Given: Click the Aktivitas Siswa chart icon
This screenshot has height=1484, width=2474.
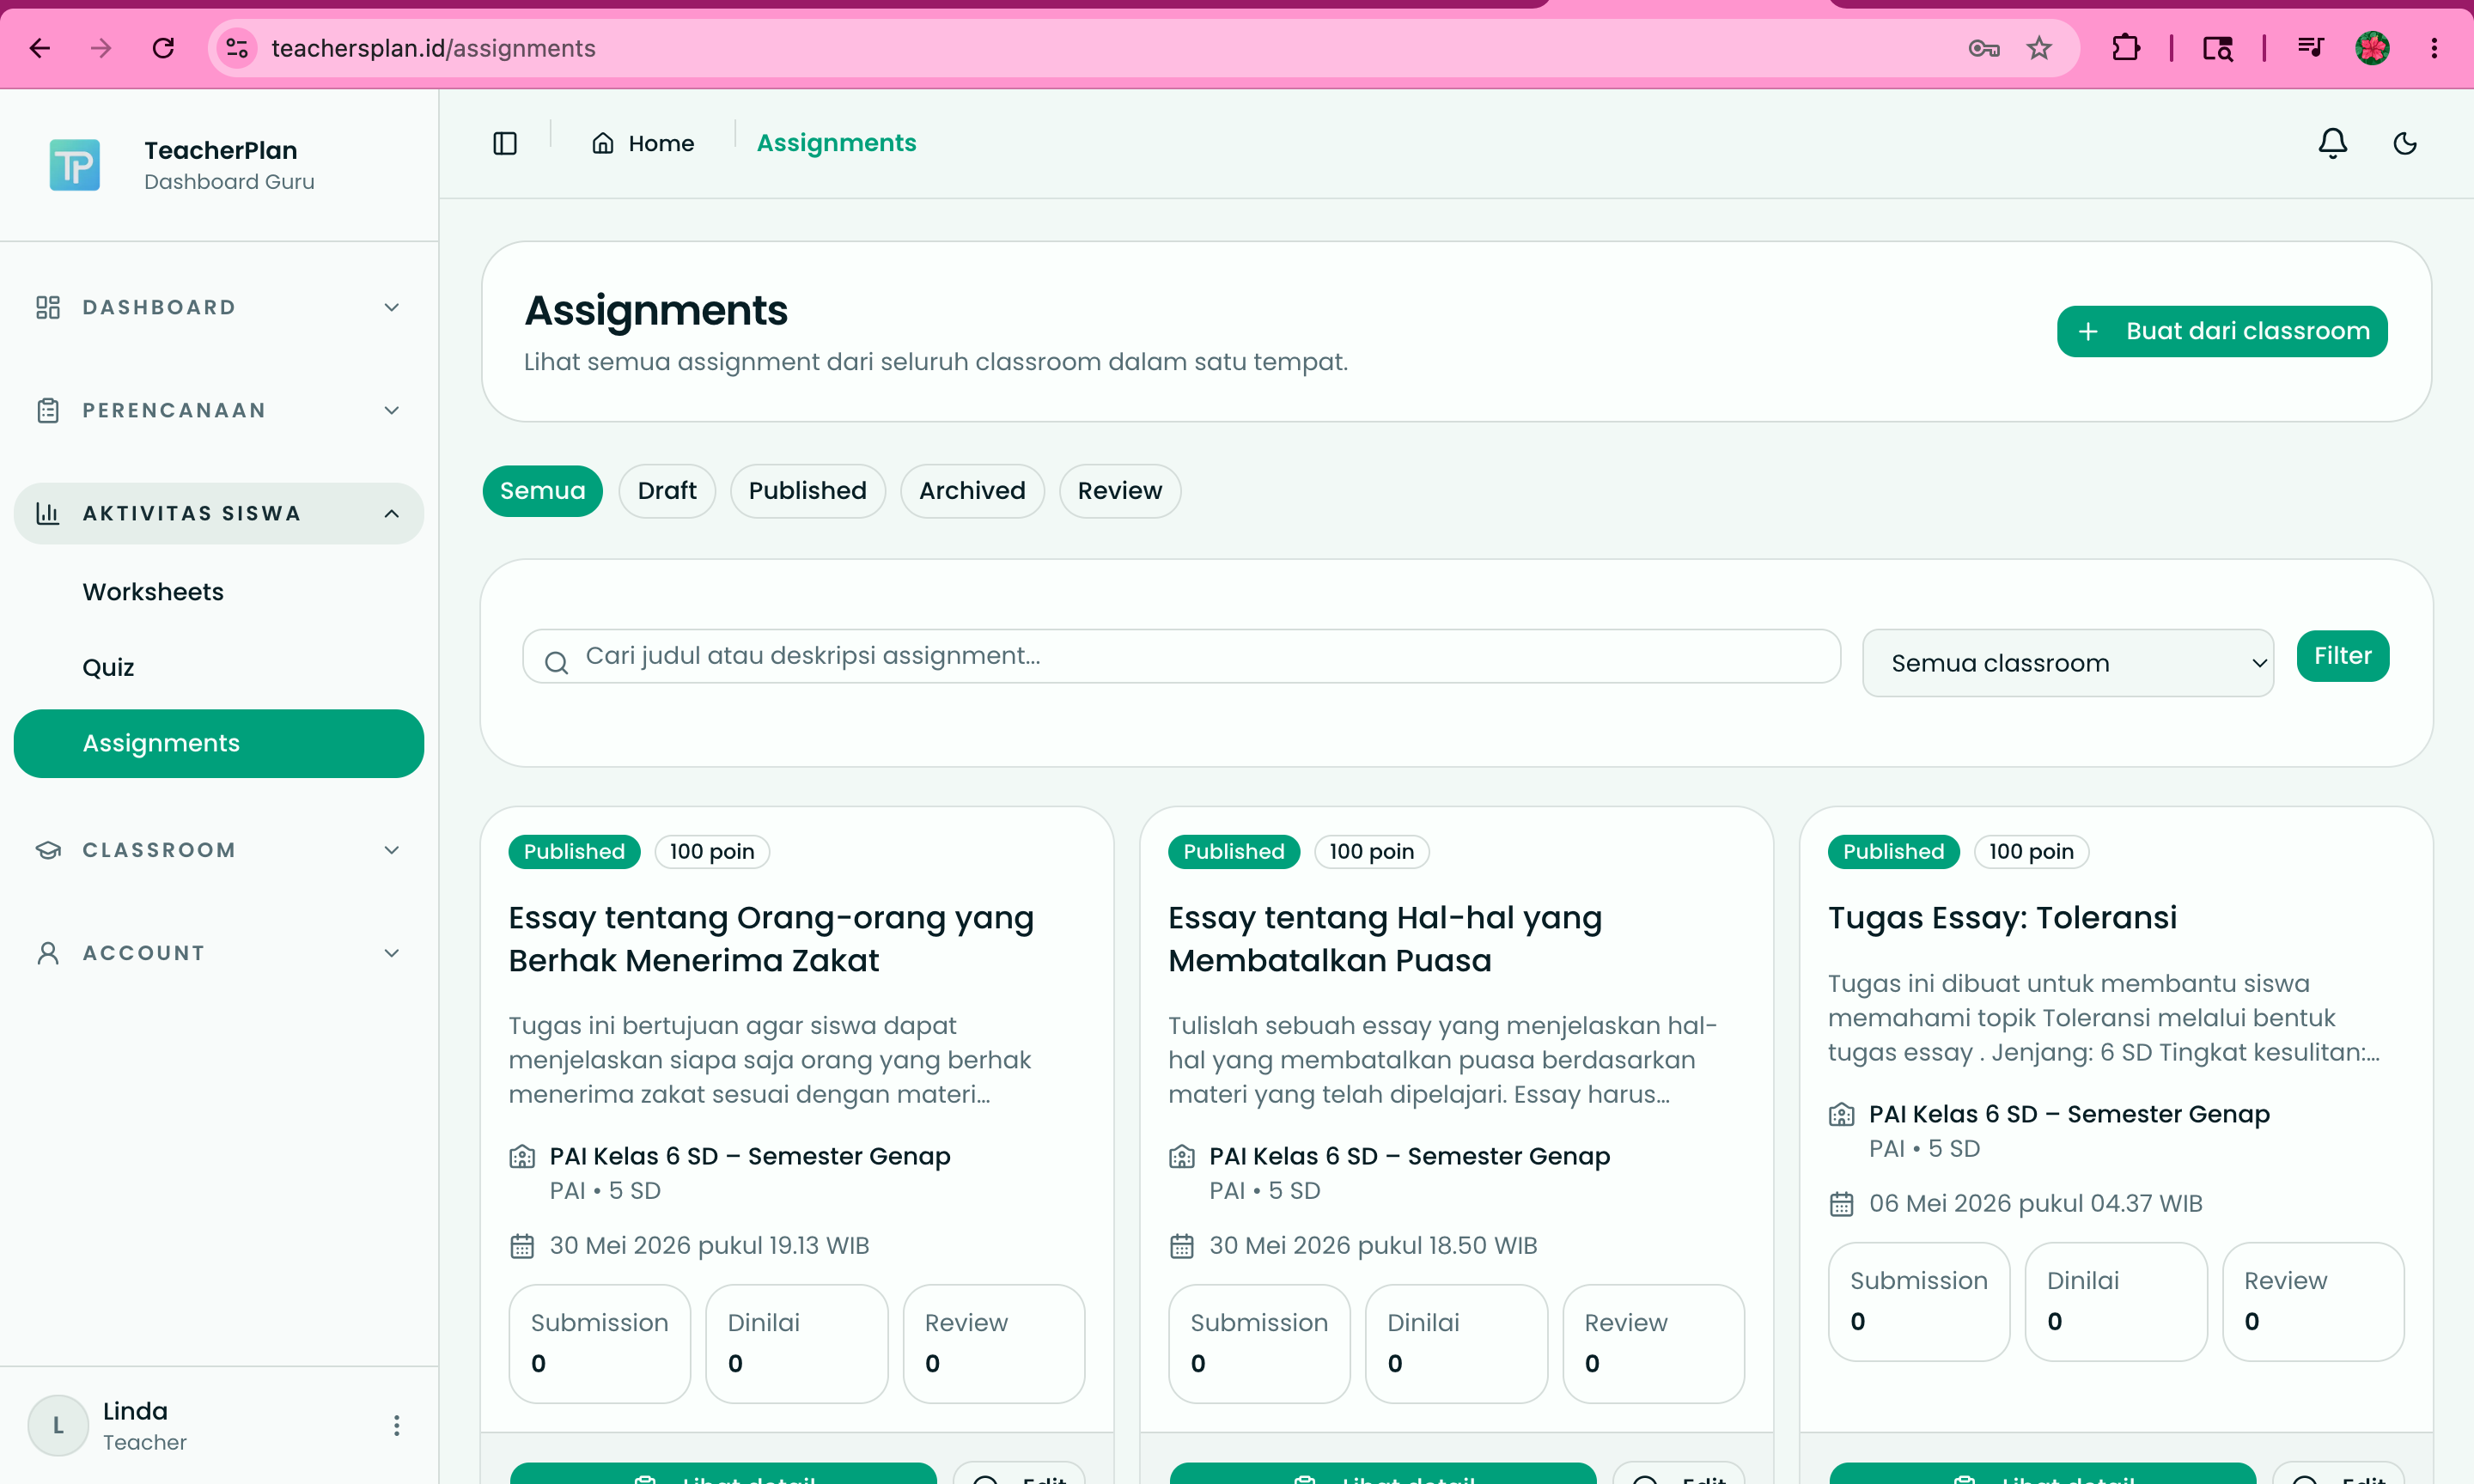Looking at the screenshot, I should point(48,513).
